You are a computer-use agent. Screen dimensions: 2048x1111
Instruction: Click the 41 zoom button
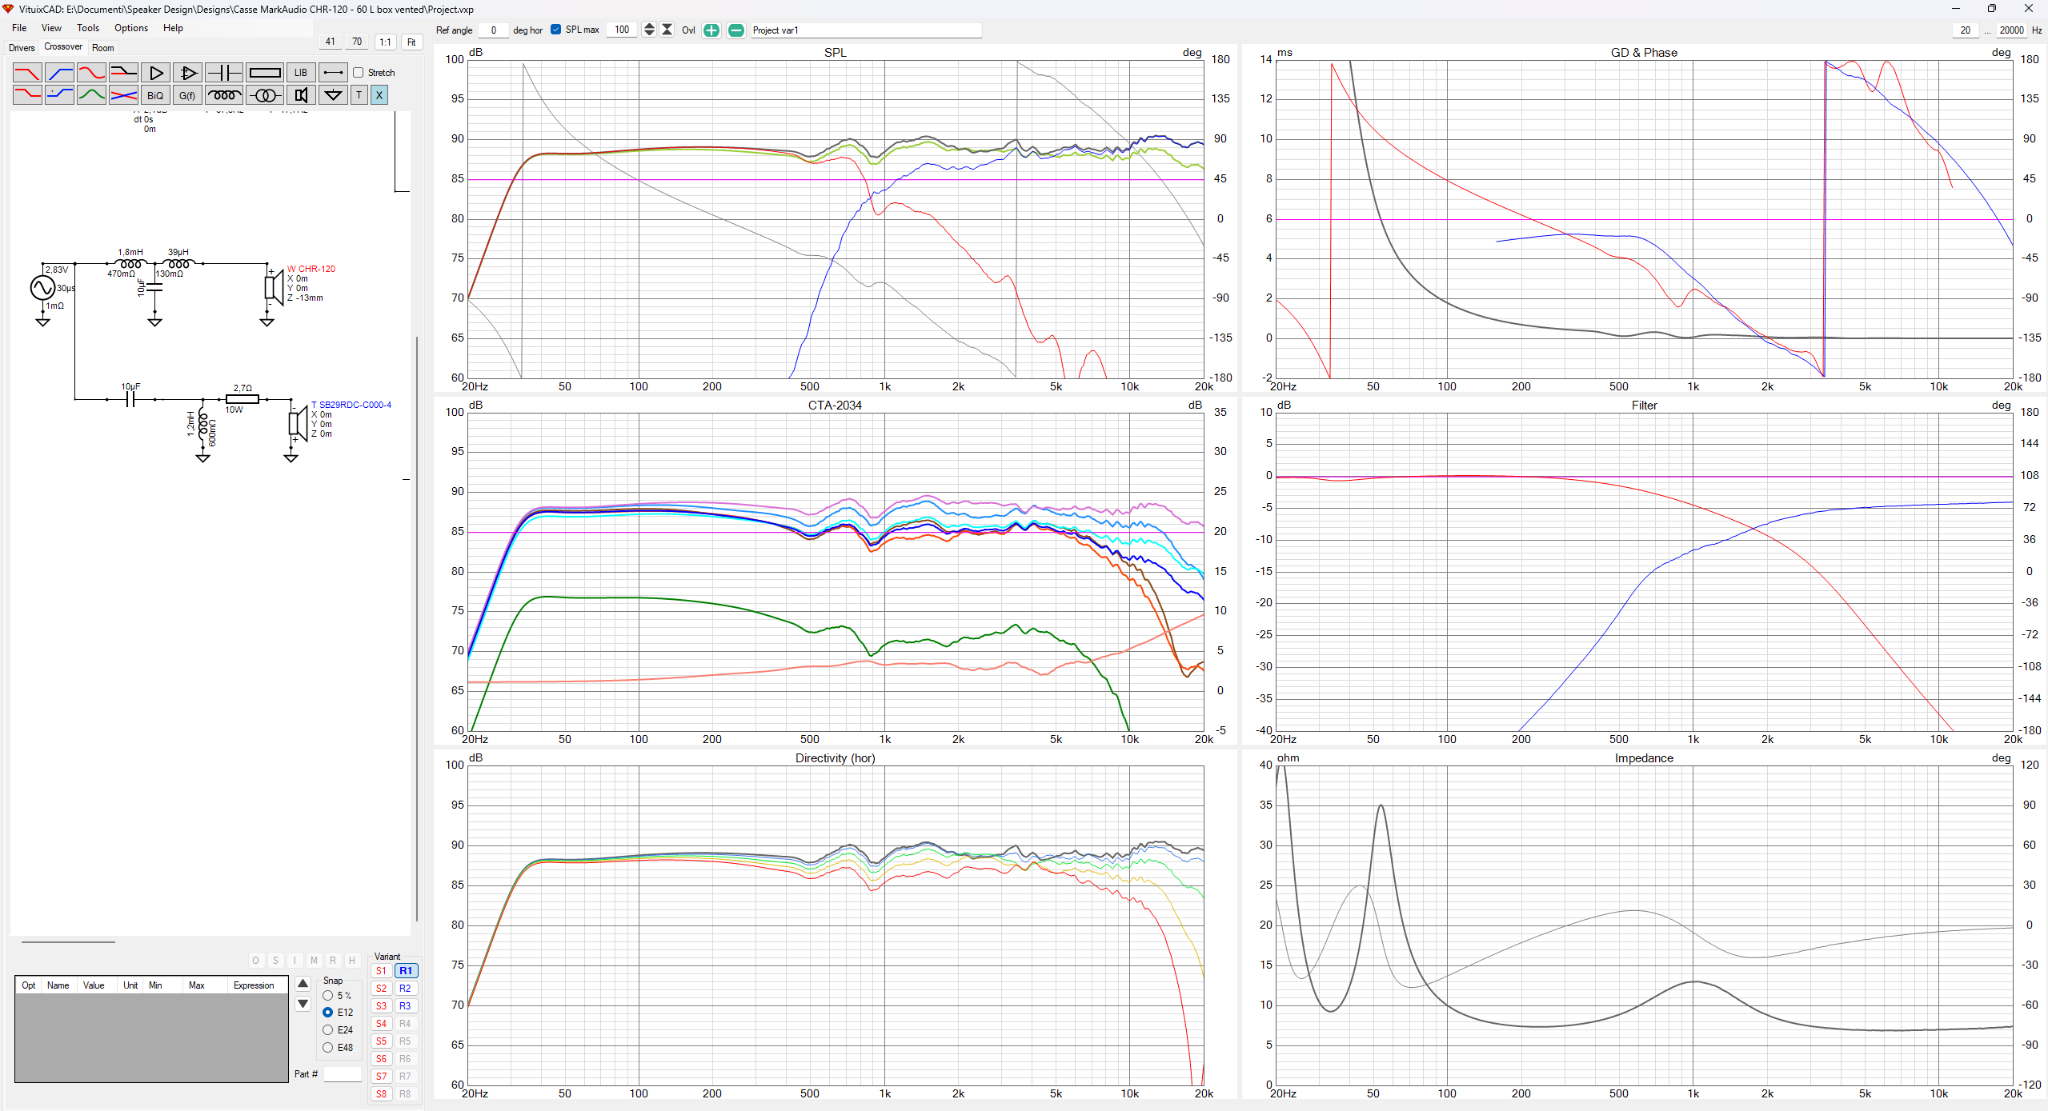click(331, 42)
